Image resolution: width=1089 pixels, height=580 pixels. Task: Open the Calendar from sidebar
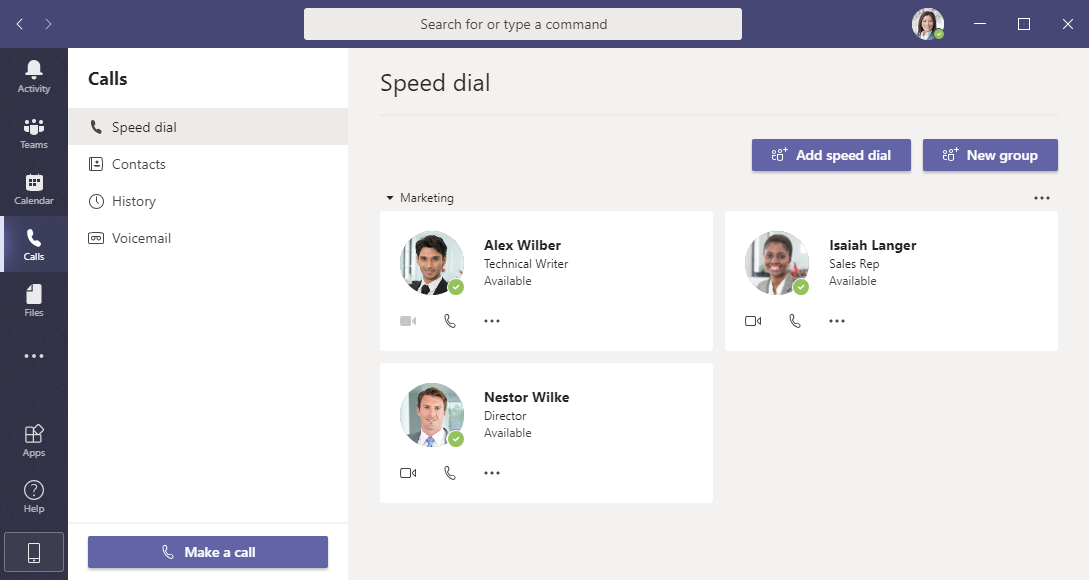(x=34, y=189)
